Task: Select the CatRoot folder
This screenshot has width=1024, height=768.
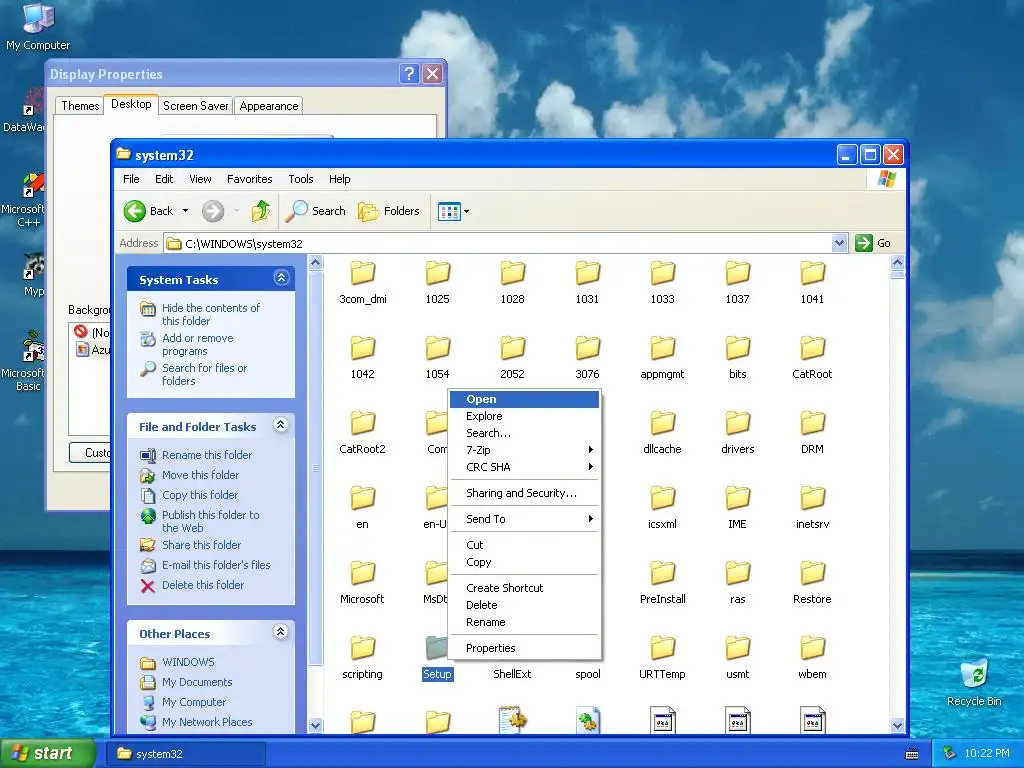Action: point(812,357)
